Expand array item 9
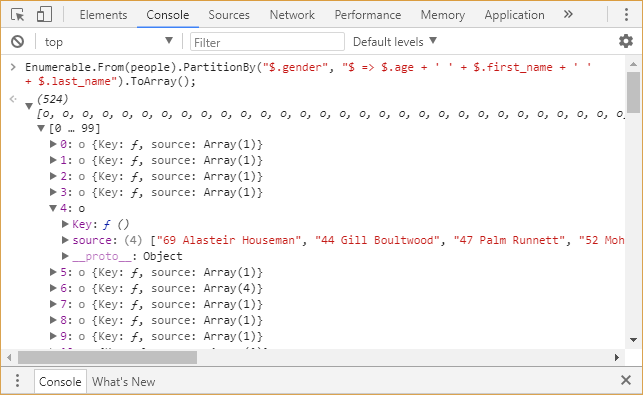643x395 pixels. [53, 336]
